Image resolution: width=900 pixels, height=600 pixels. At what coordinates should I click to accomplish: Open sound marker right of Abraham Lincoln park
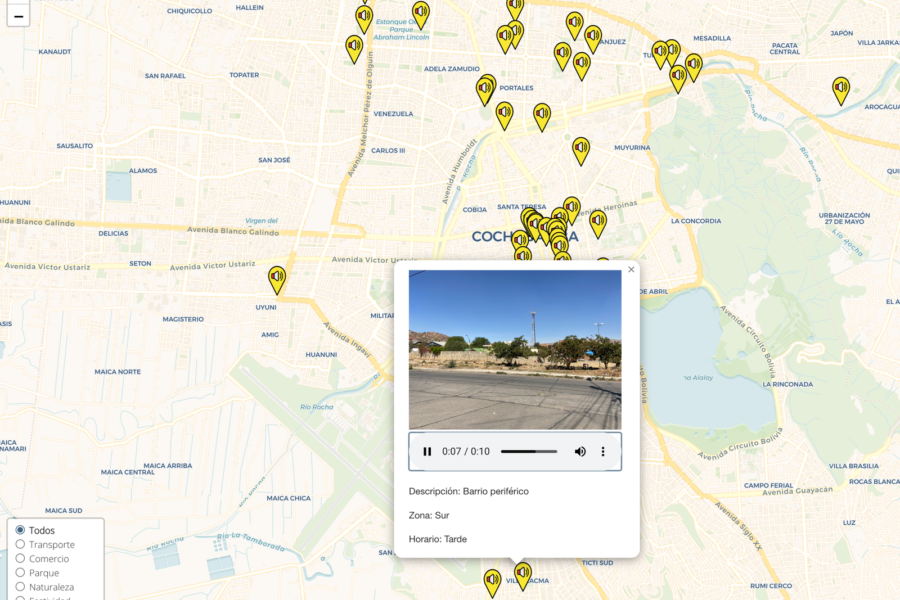point(421,15)
